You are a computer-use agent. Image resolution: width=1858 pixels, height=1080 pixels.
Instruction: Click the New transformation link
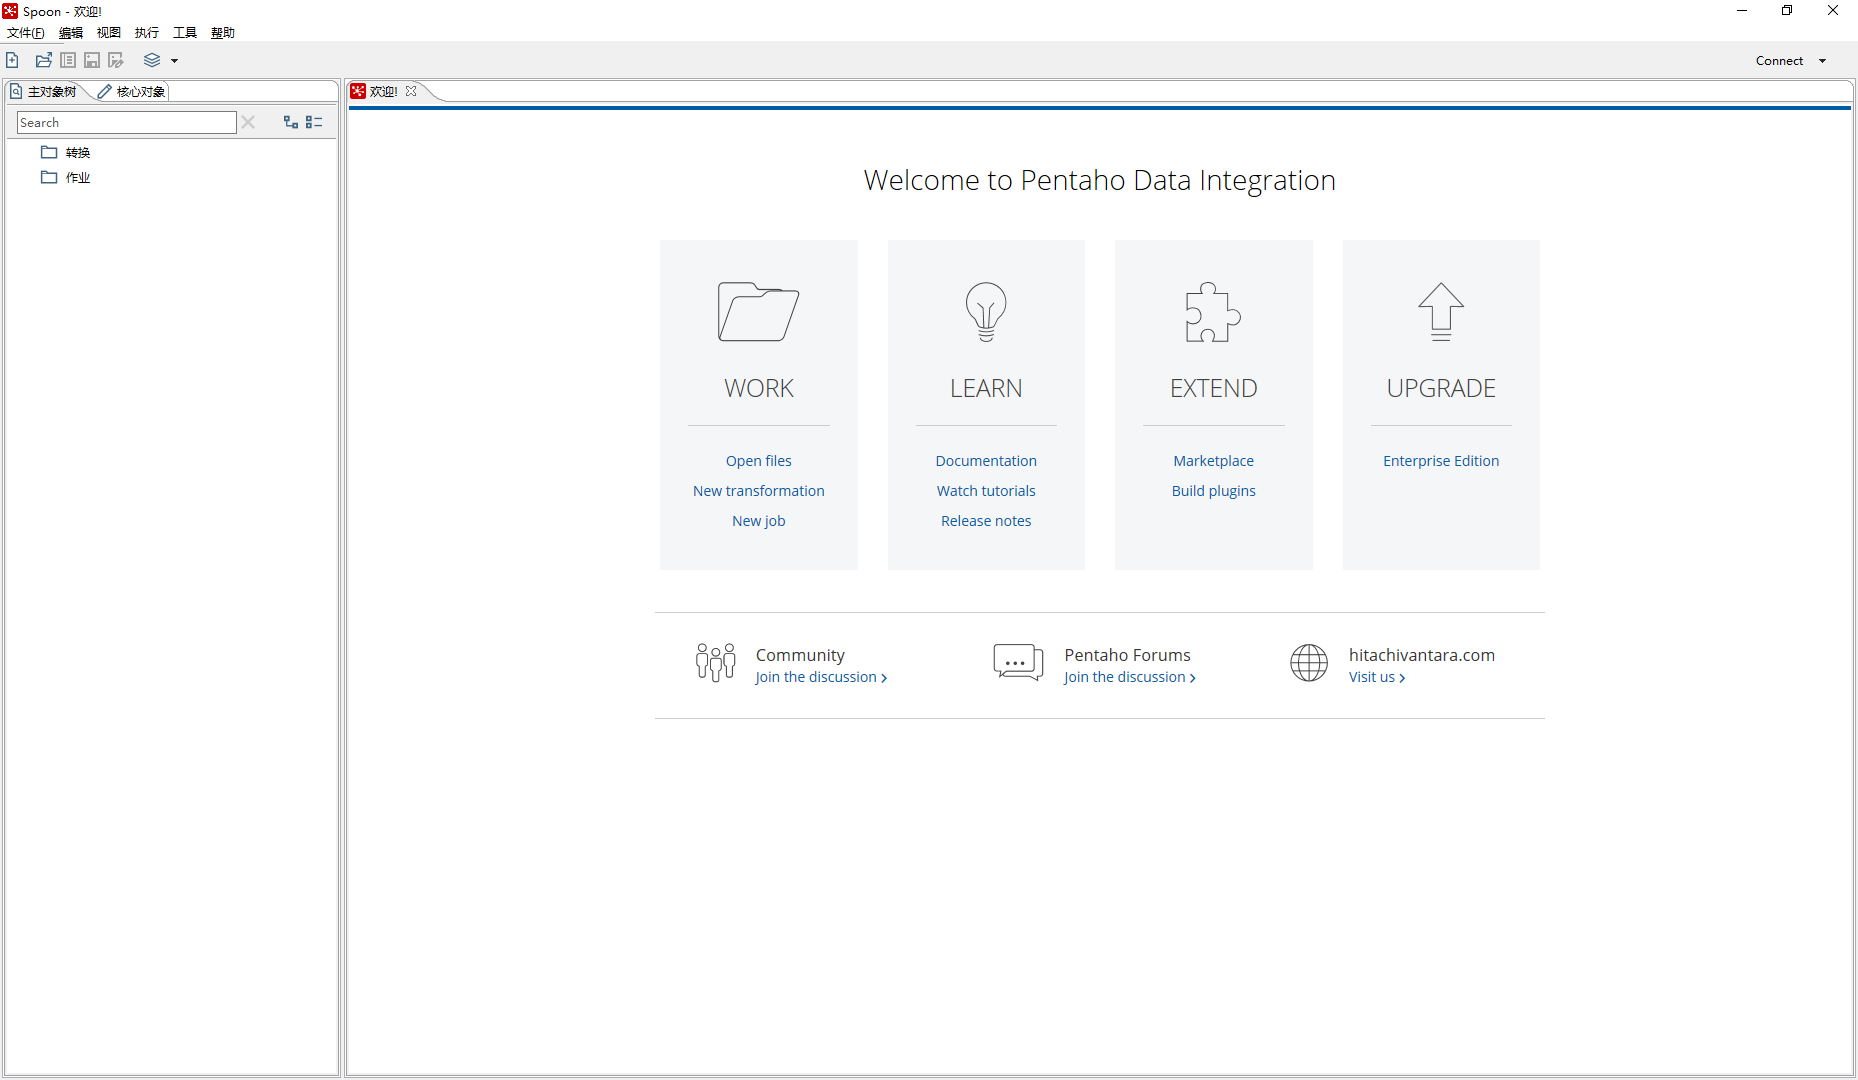(759, 491)
